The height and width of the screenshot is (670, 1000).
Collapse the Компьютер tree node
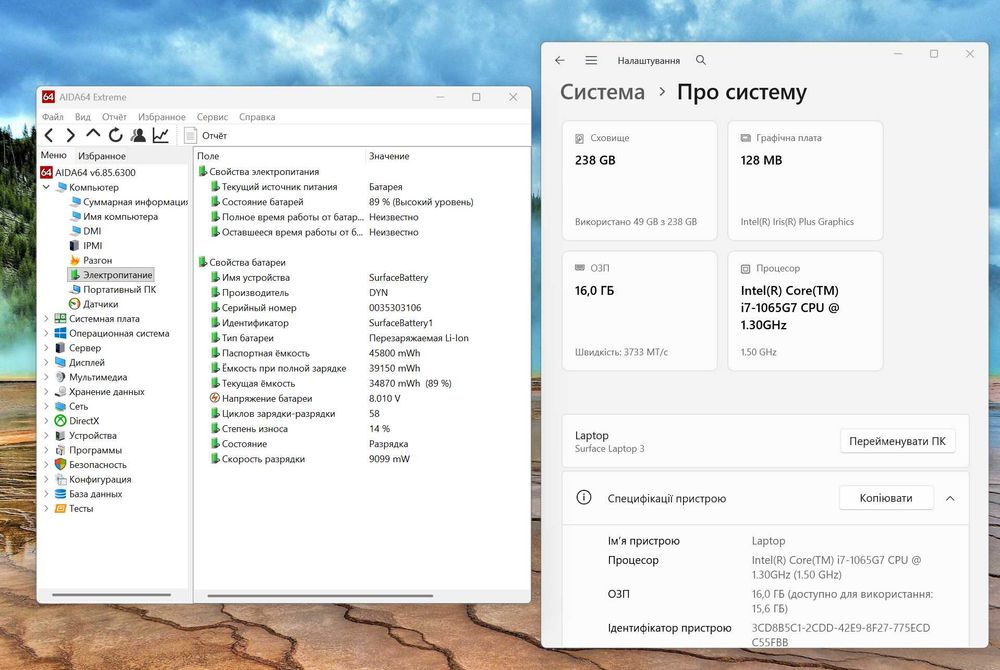(46, 187)
